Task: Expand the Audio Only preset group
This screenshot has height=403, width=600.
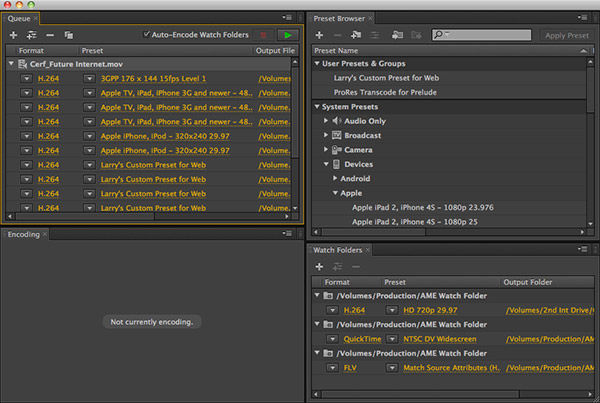Action: click(326, 121)
